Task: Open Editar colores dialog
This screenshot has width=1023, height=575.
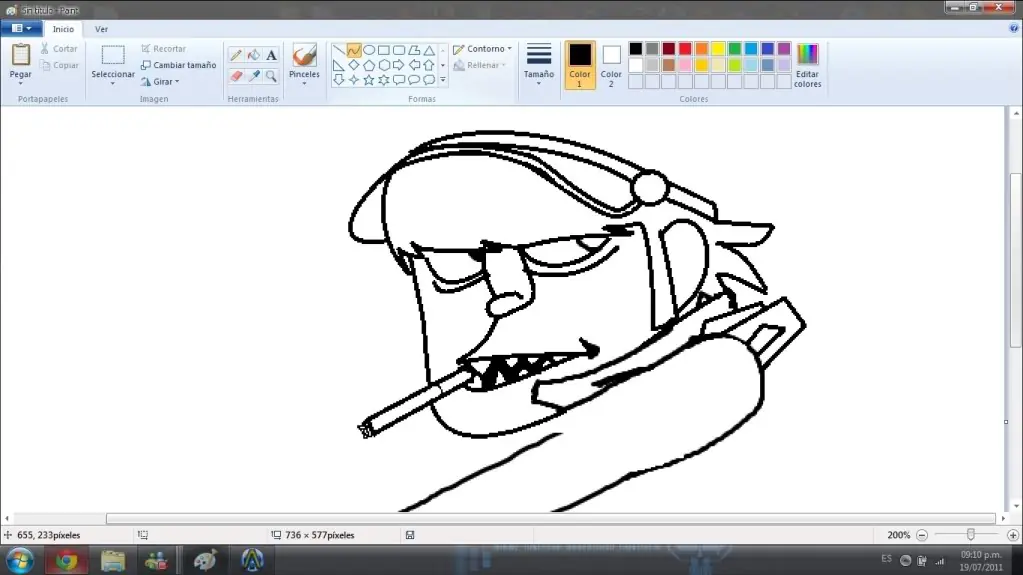Action: [x=807, y=65]
